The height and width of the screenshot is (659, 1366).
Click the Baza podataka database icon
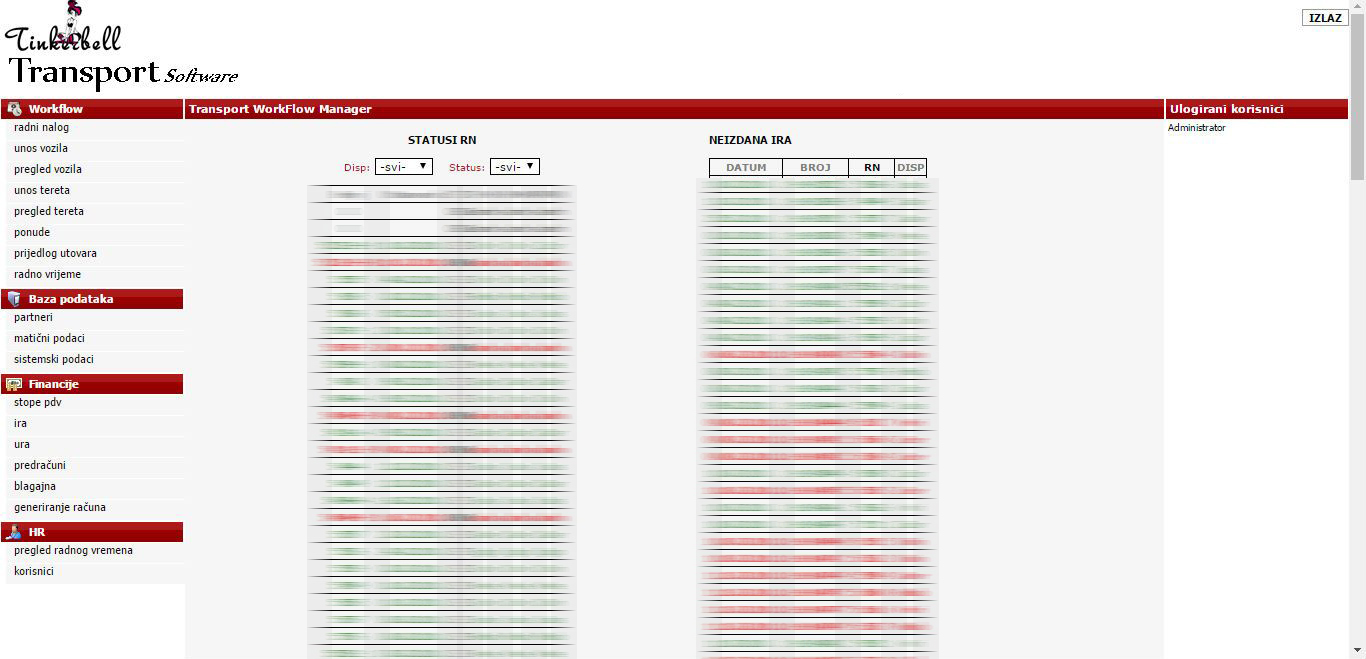[x=14, y=299]
